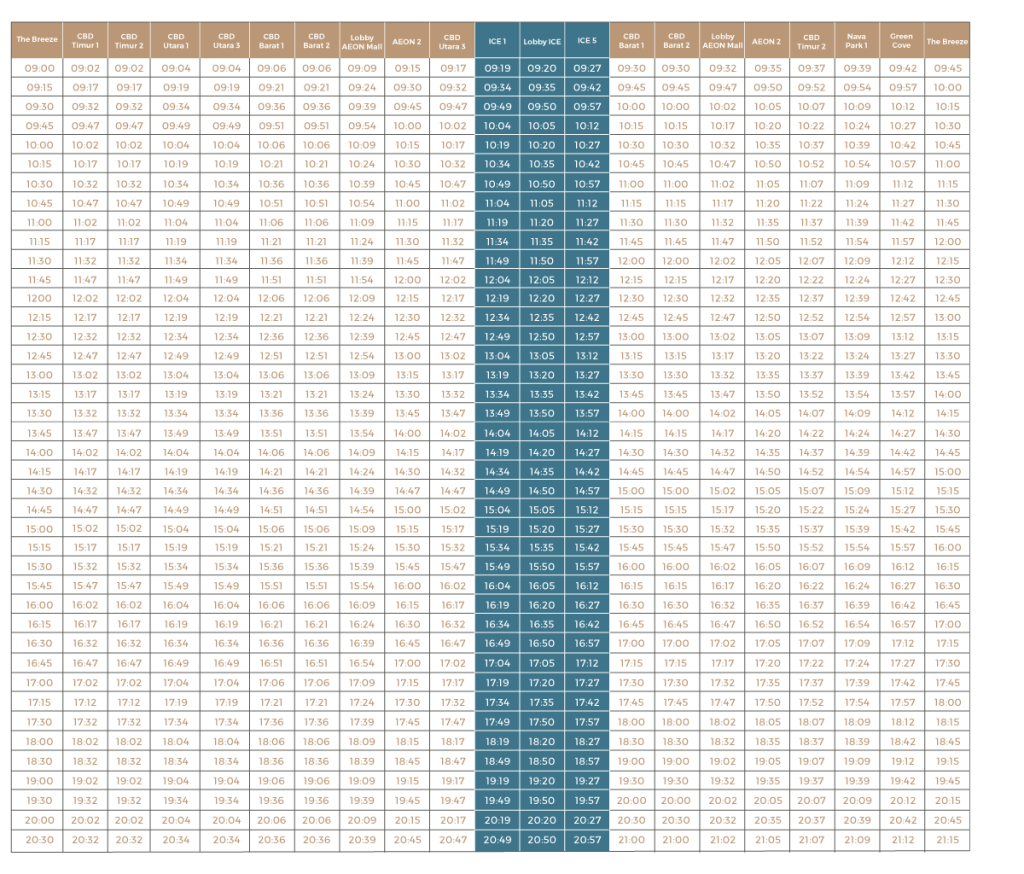Click 20:57 cell in ICE 5 column
The image size is (1024, 874).
tap(587, 840)
